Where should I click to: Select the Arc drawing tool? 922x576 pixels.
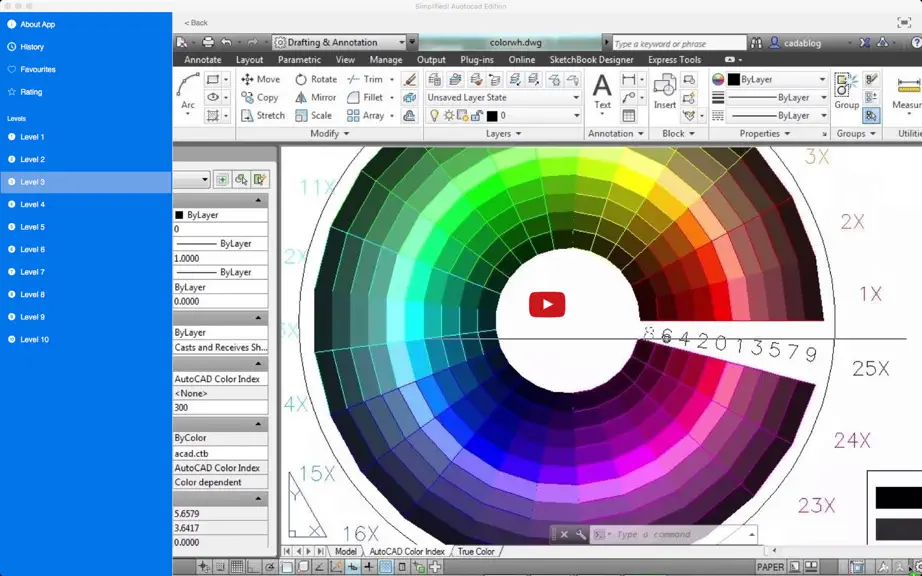tap(188, 93)
